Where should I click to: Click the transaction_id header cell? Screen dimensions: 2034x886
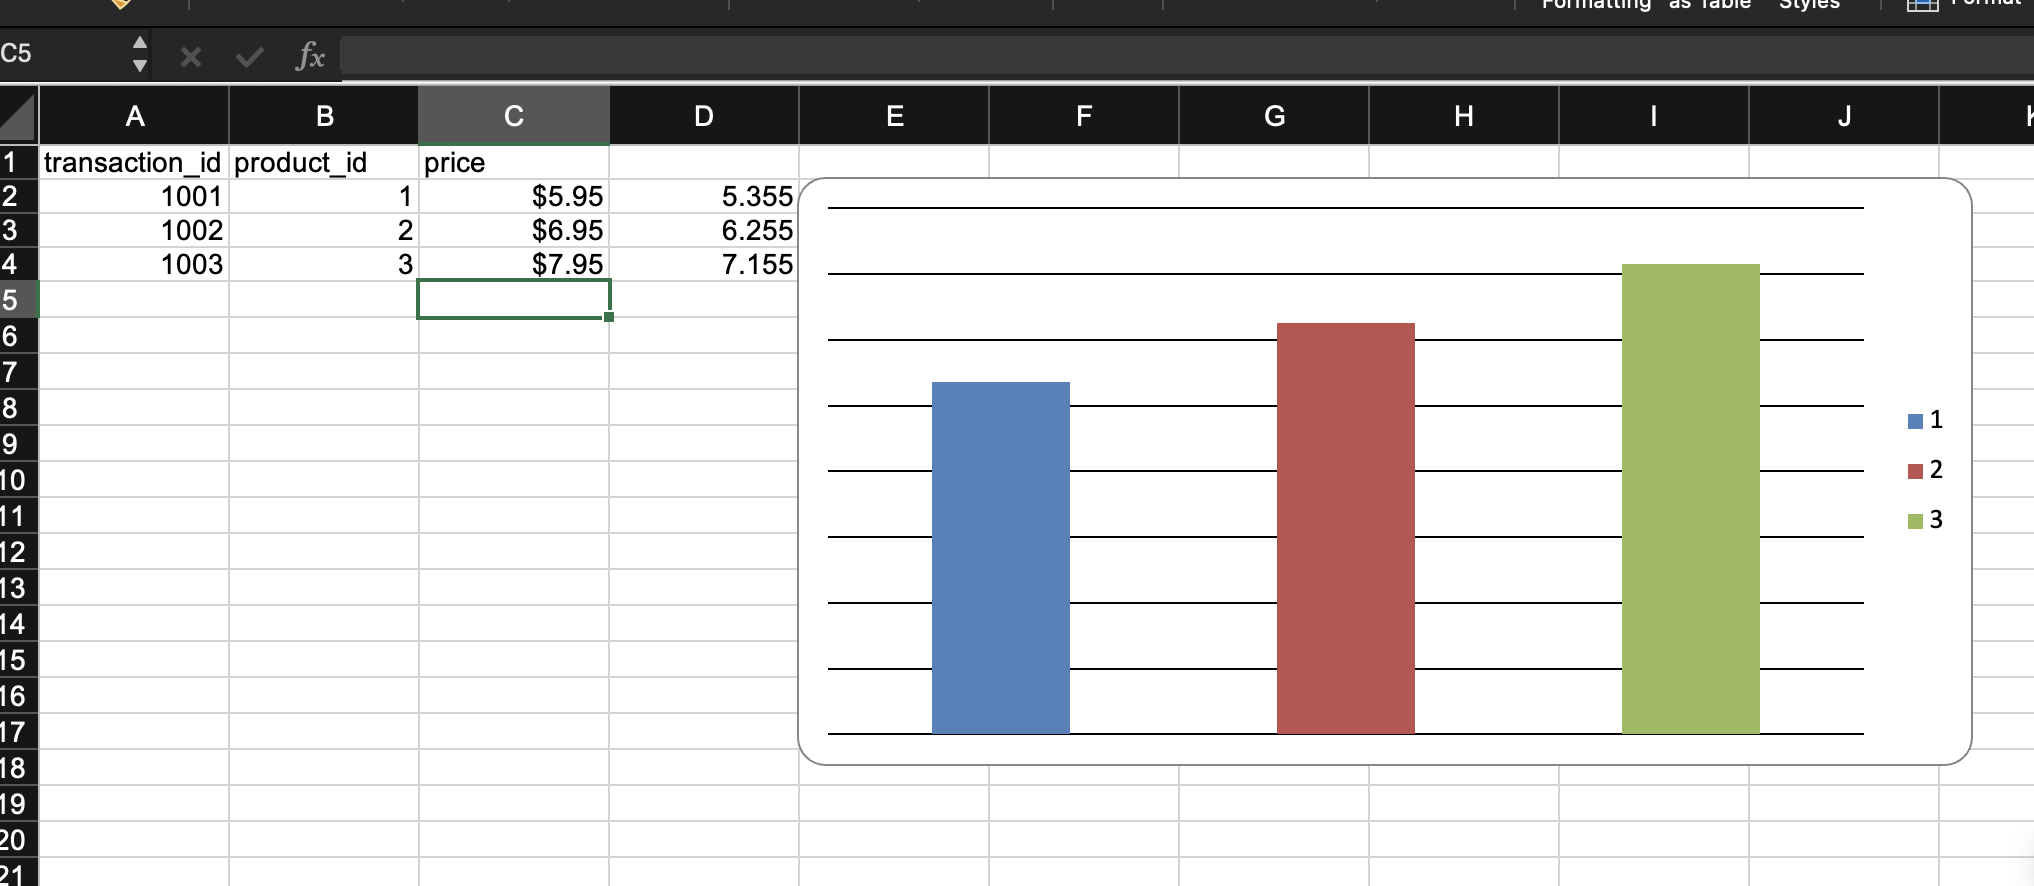[x=134, y=162]
